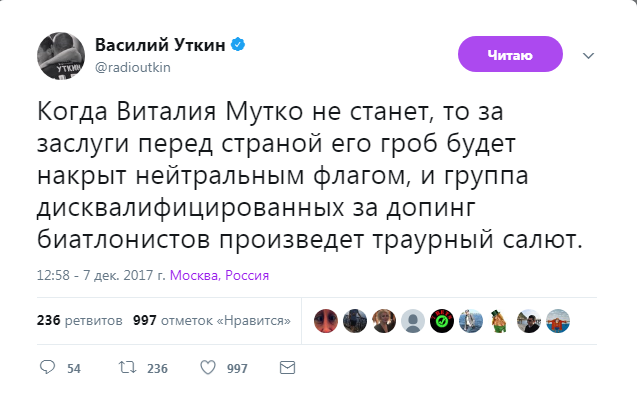Open the last liker avatar in the row

pos(557,320)
